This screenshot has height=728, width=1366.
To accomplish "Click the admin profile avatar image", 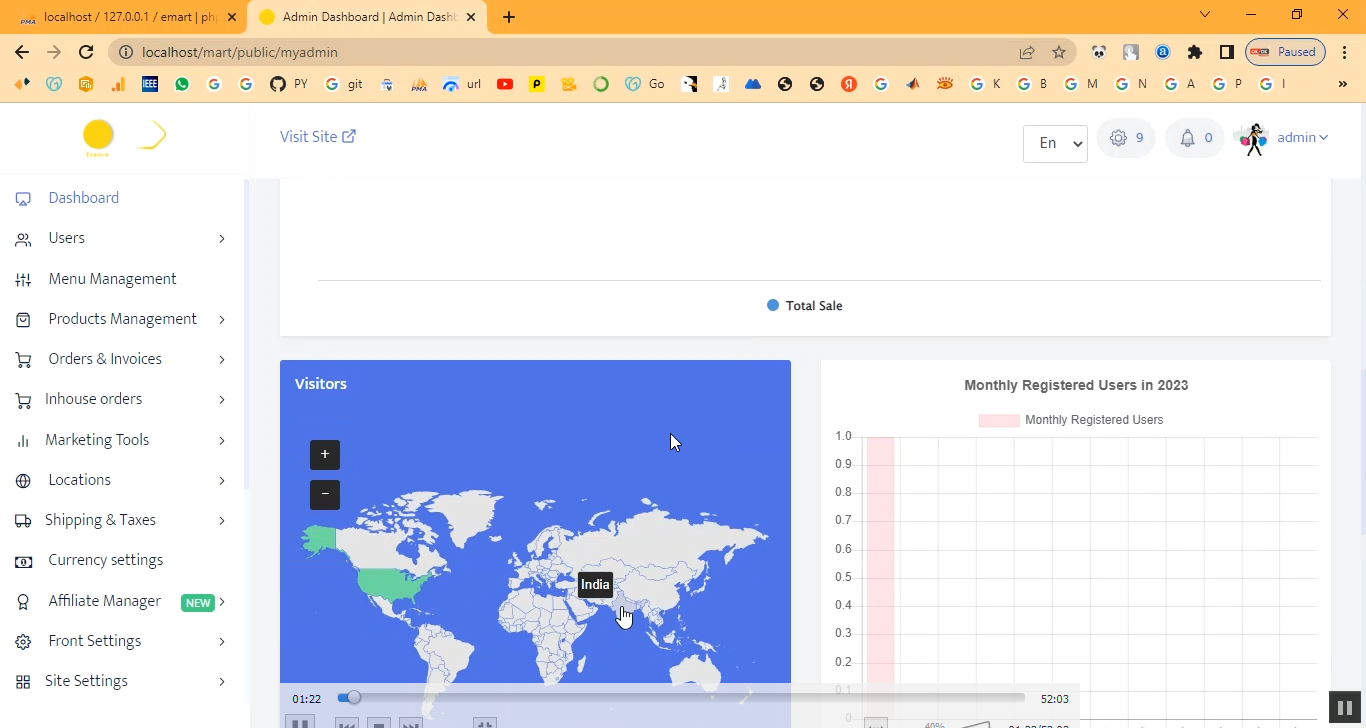I will [1251, 139].
